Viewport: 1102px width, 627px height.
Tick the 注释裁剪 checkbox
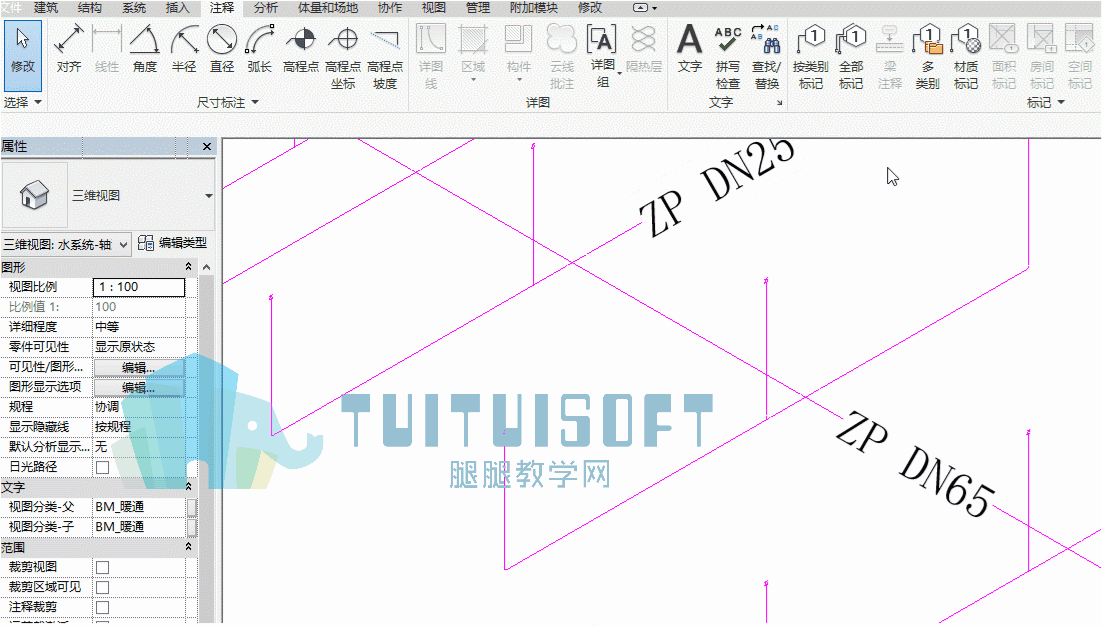(103, 607)
